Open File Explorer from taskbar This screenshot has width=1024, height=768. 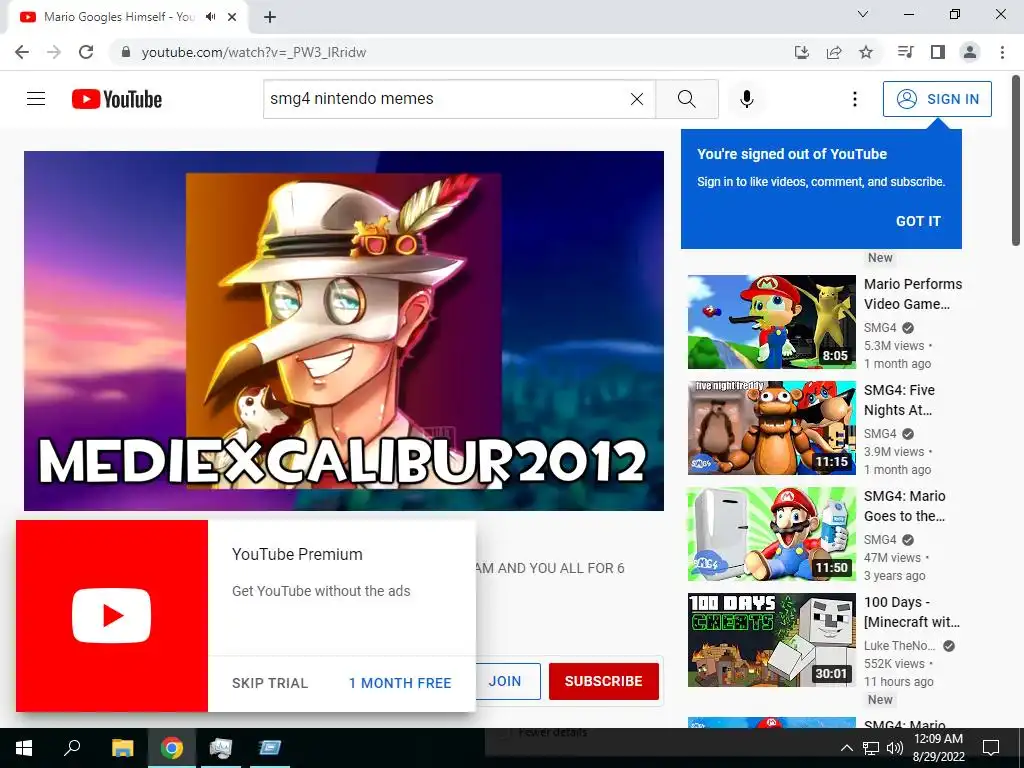click(x=122, y=748)
